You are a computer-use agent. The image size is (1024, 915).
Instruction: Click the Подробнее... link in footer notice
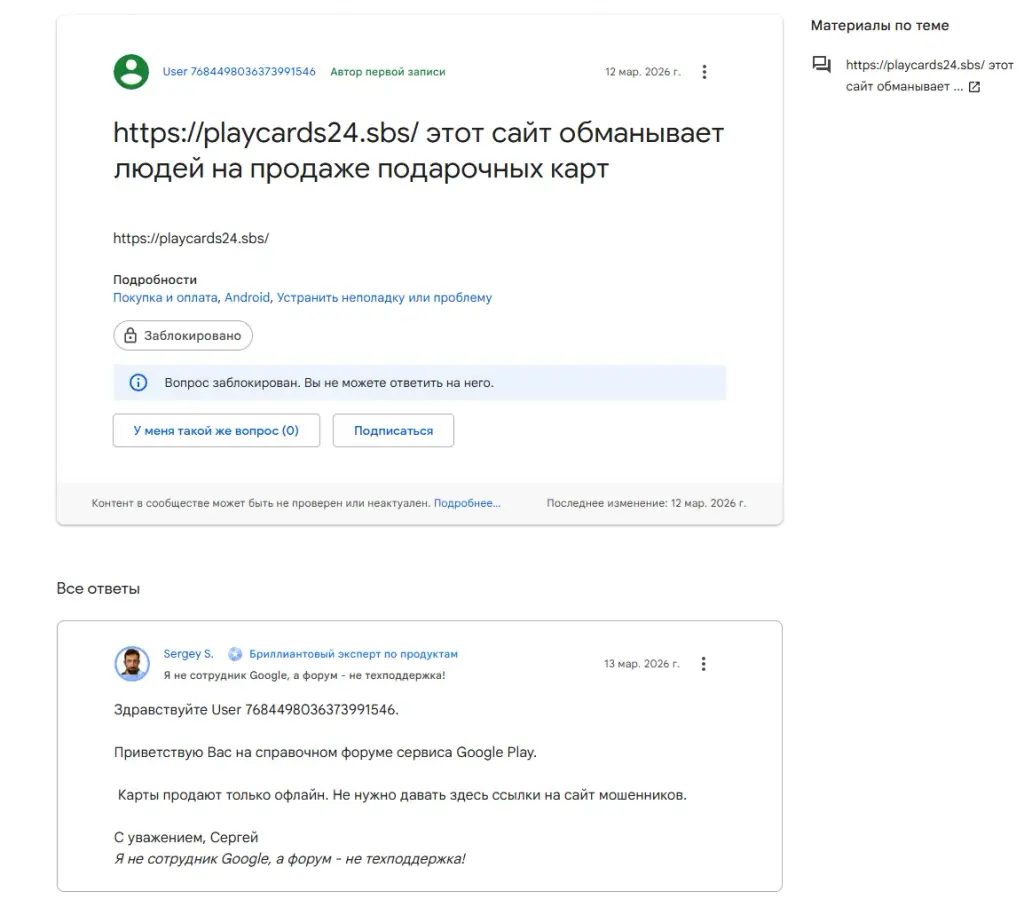click(467, 503)
